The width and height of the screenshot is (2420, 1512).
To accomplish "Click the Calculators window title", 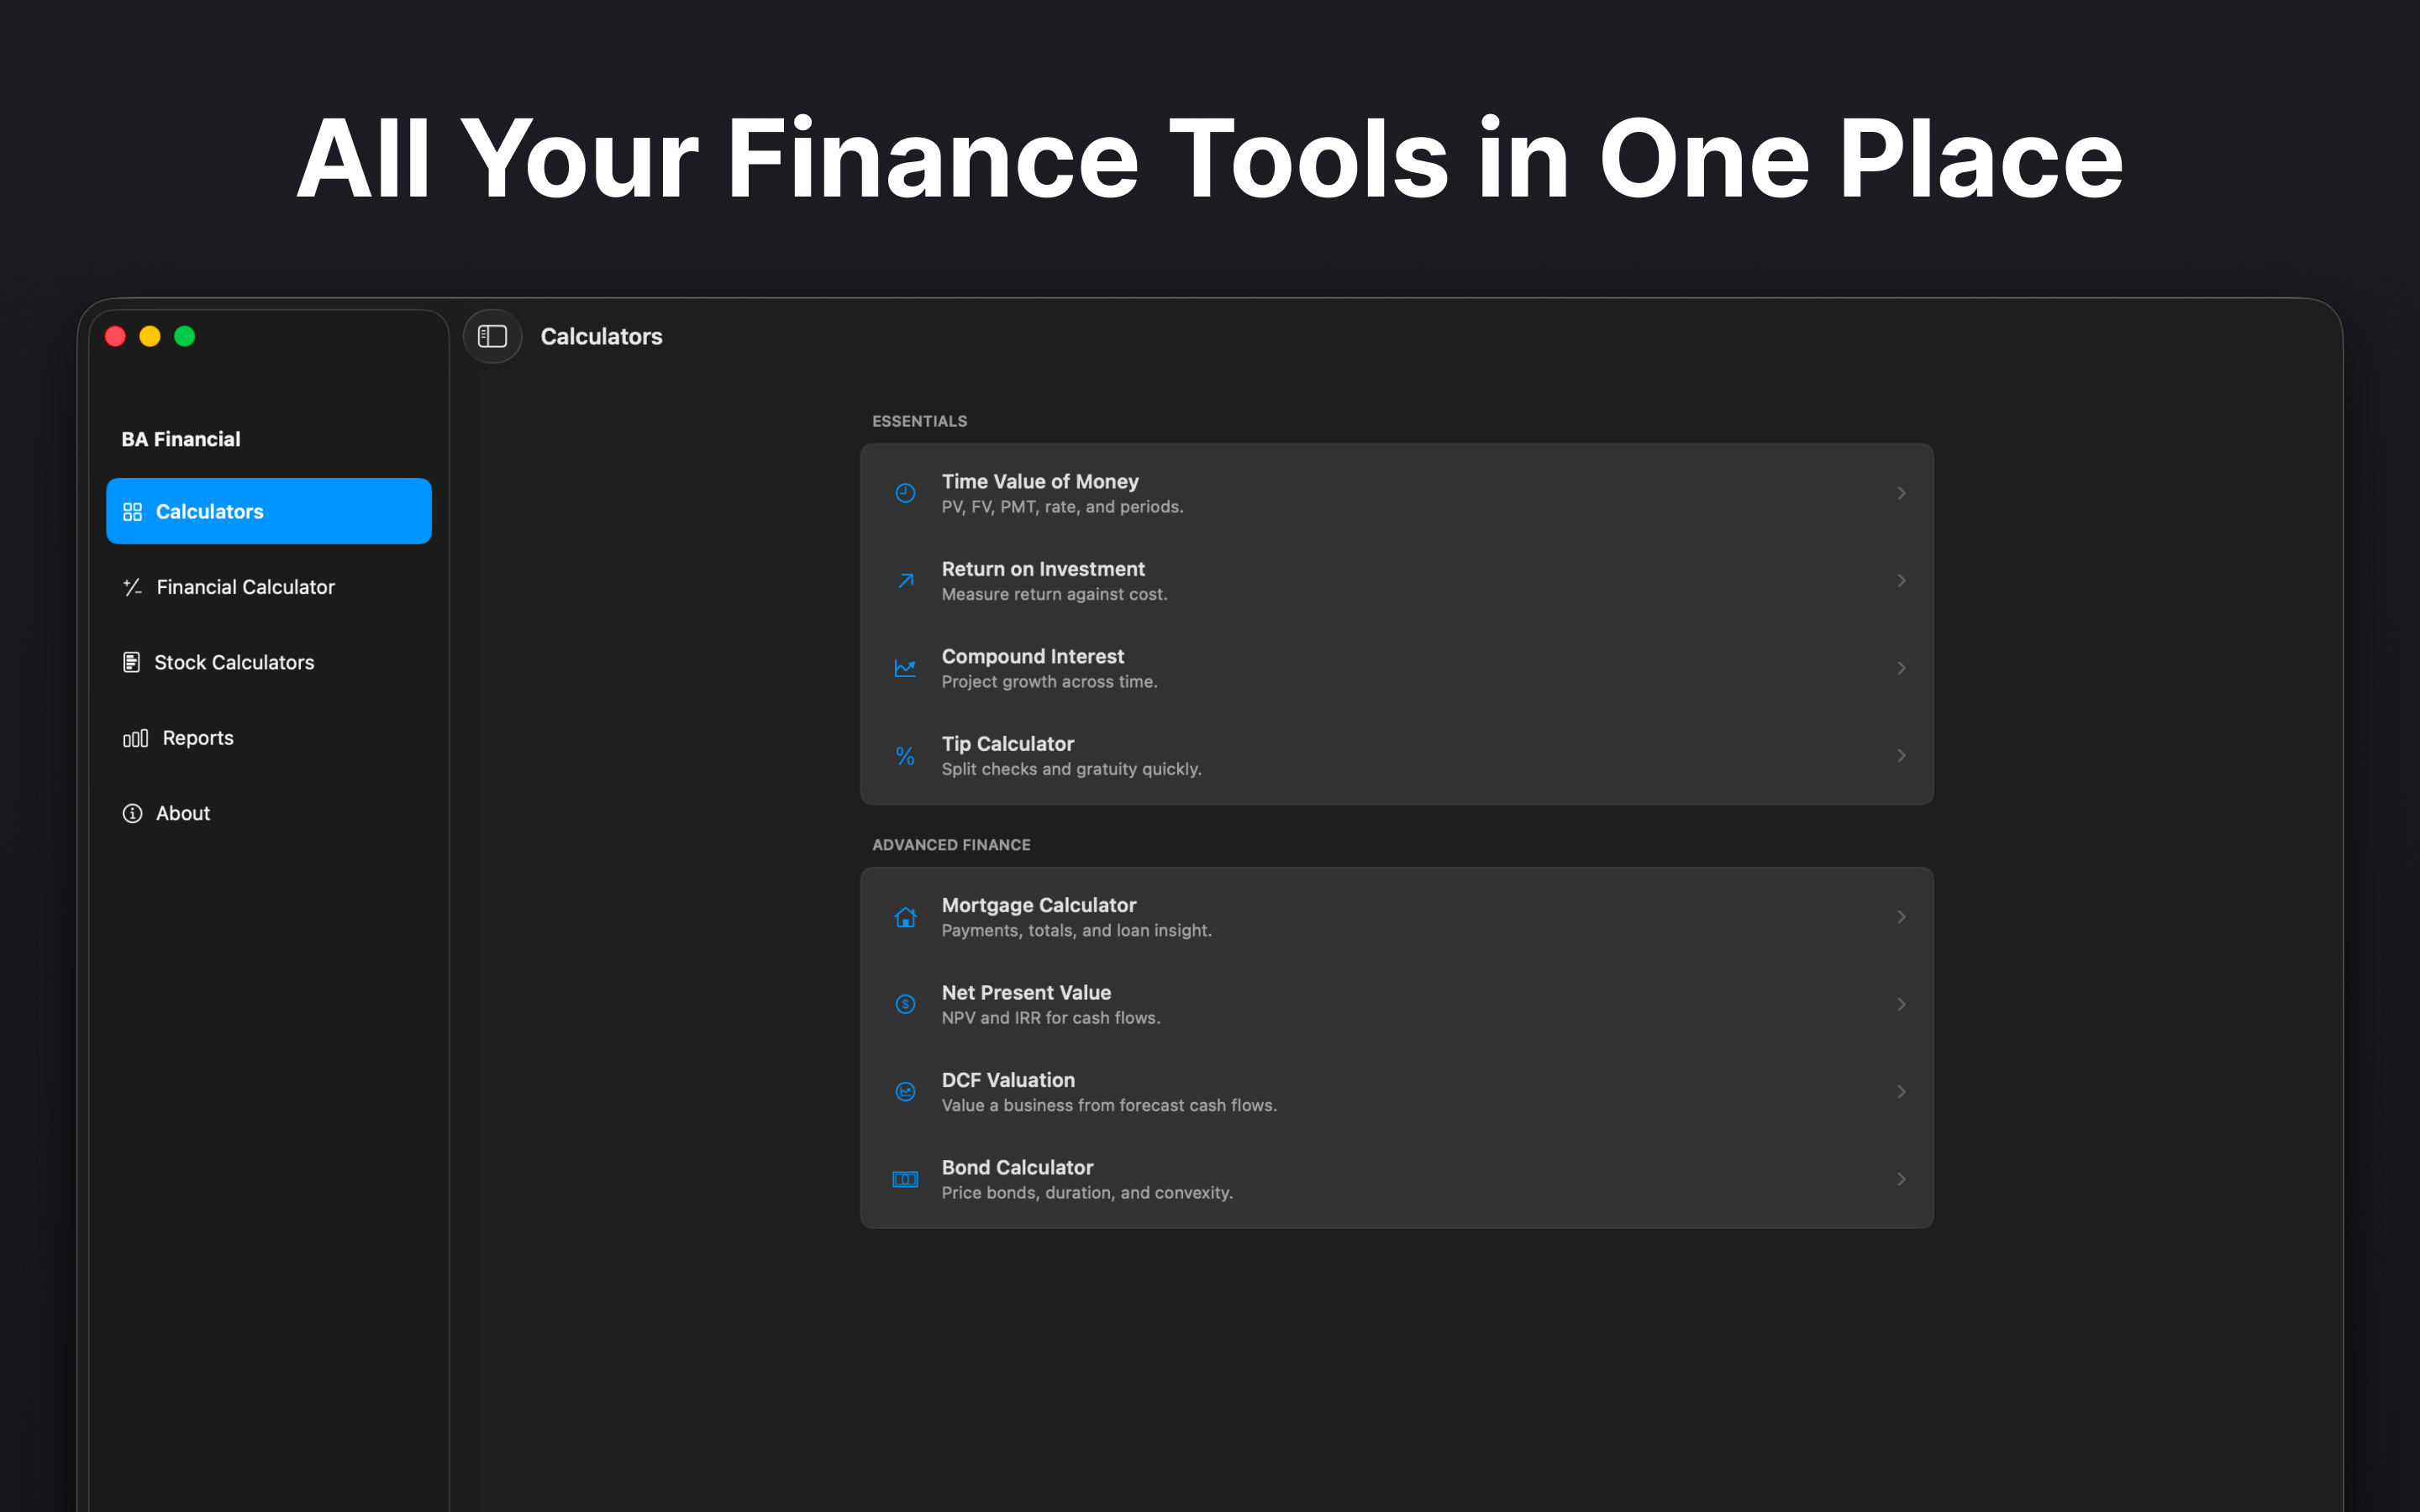I will click(x=601, y=336).
